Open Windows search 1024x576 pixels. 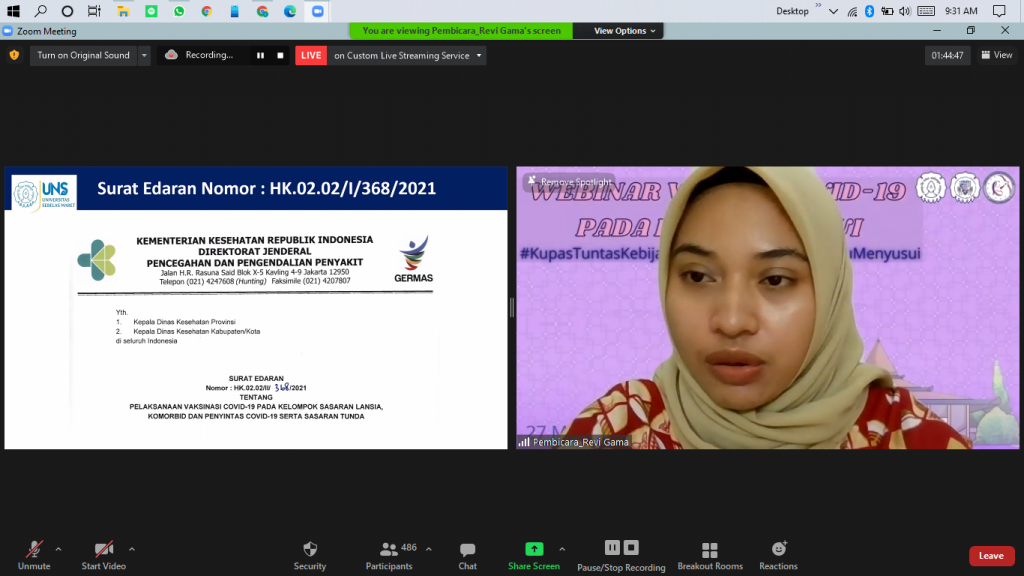[x=40, y=11]
